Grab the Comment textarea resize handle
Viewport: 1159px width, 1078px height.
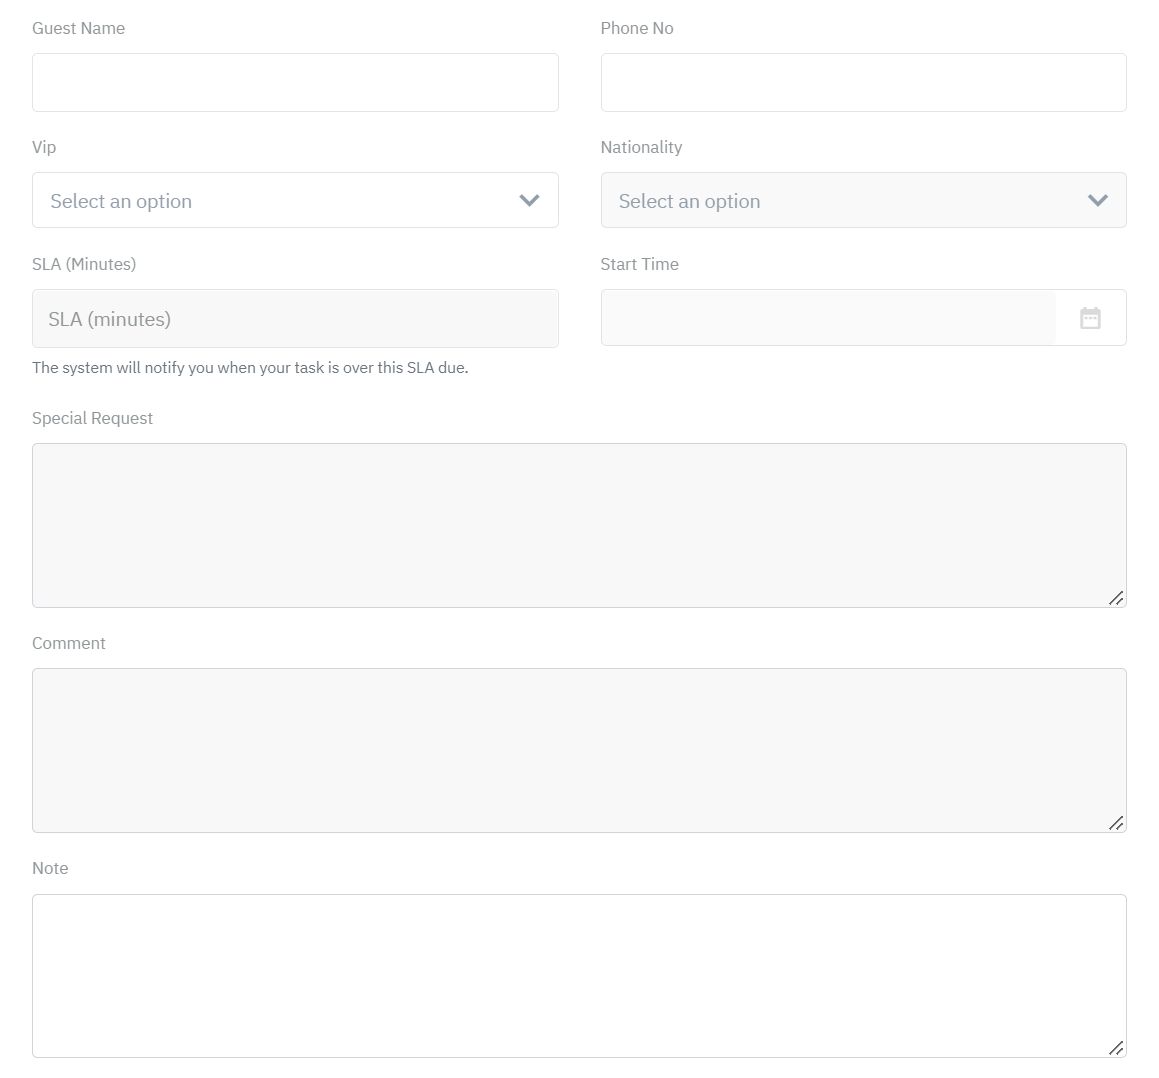[1116, 823]
